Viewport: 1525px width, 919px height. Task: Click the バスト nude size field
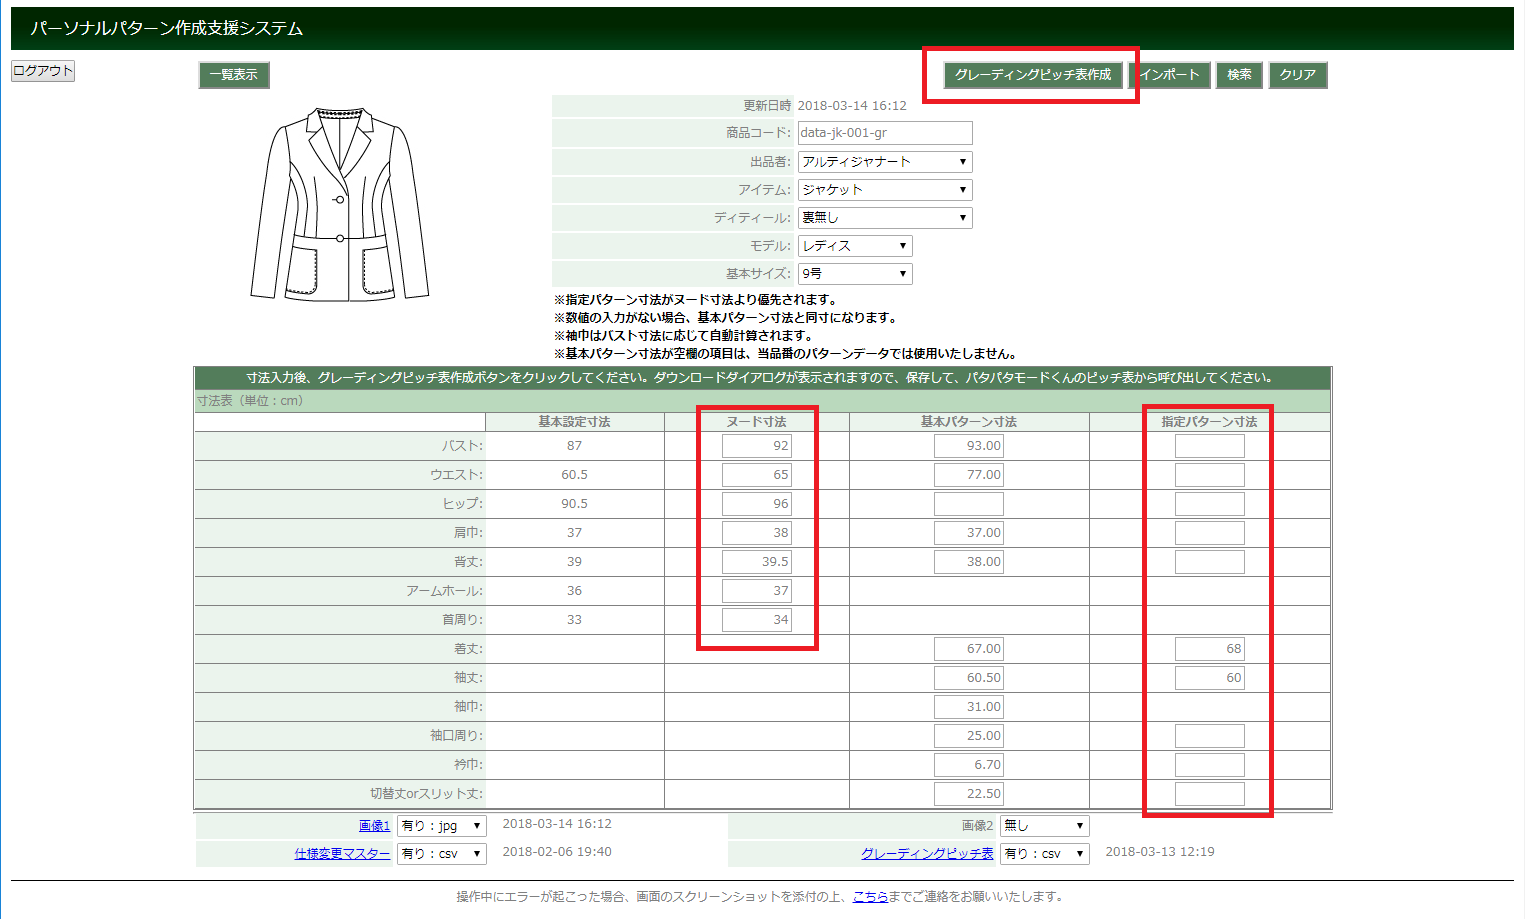pos(757,446)
